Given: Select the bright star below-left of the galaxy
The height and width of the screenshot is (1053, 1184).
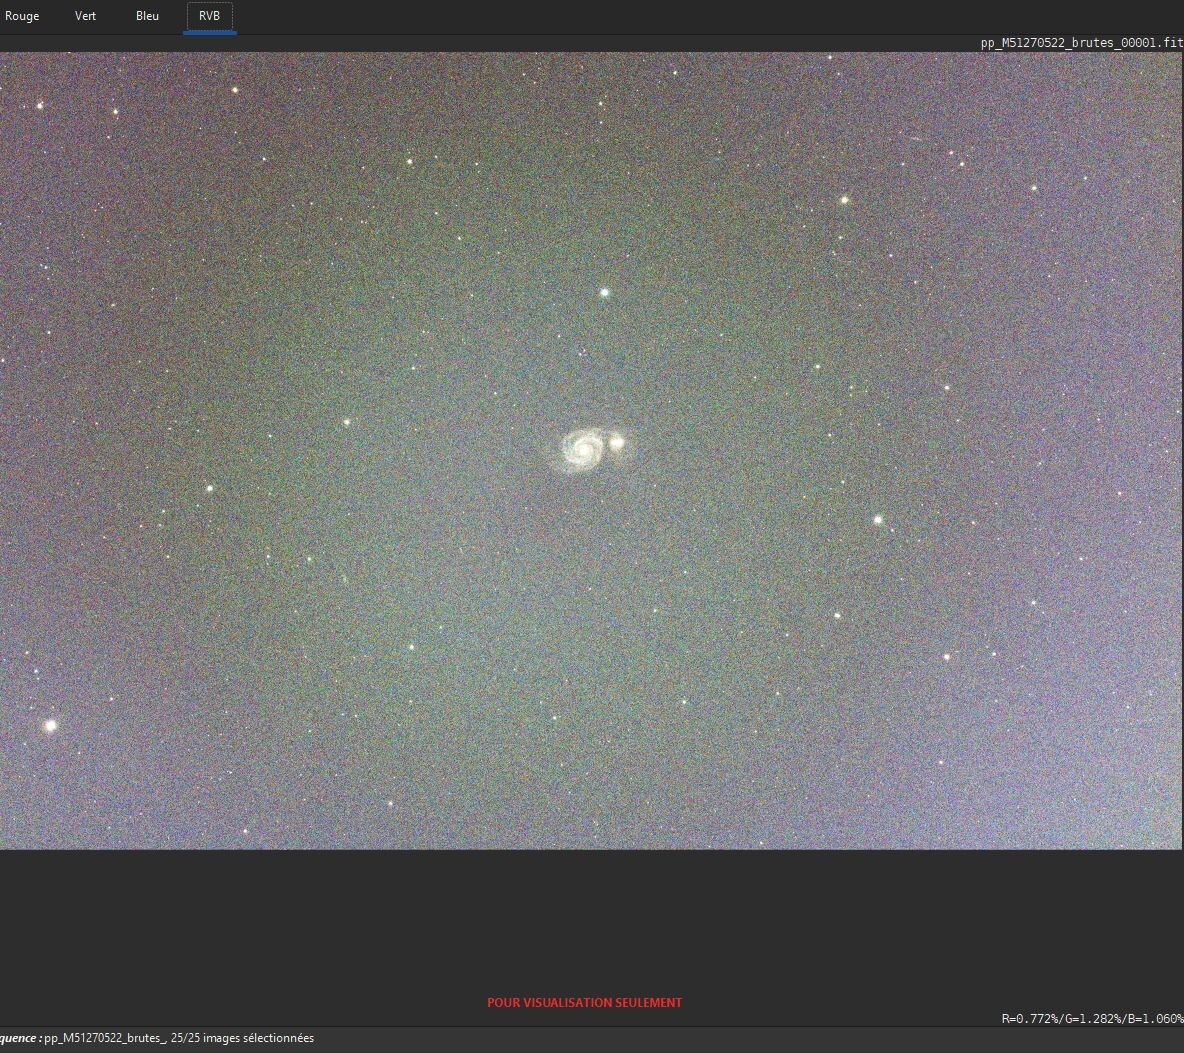Looking at the screenshot, I should [412, 647].
